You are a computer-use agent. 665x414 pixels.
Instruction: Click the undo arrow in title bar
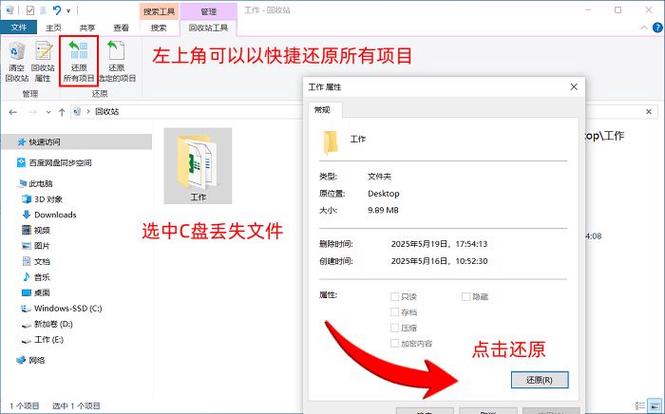click(x=57, y=10)
